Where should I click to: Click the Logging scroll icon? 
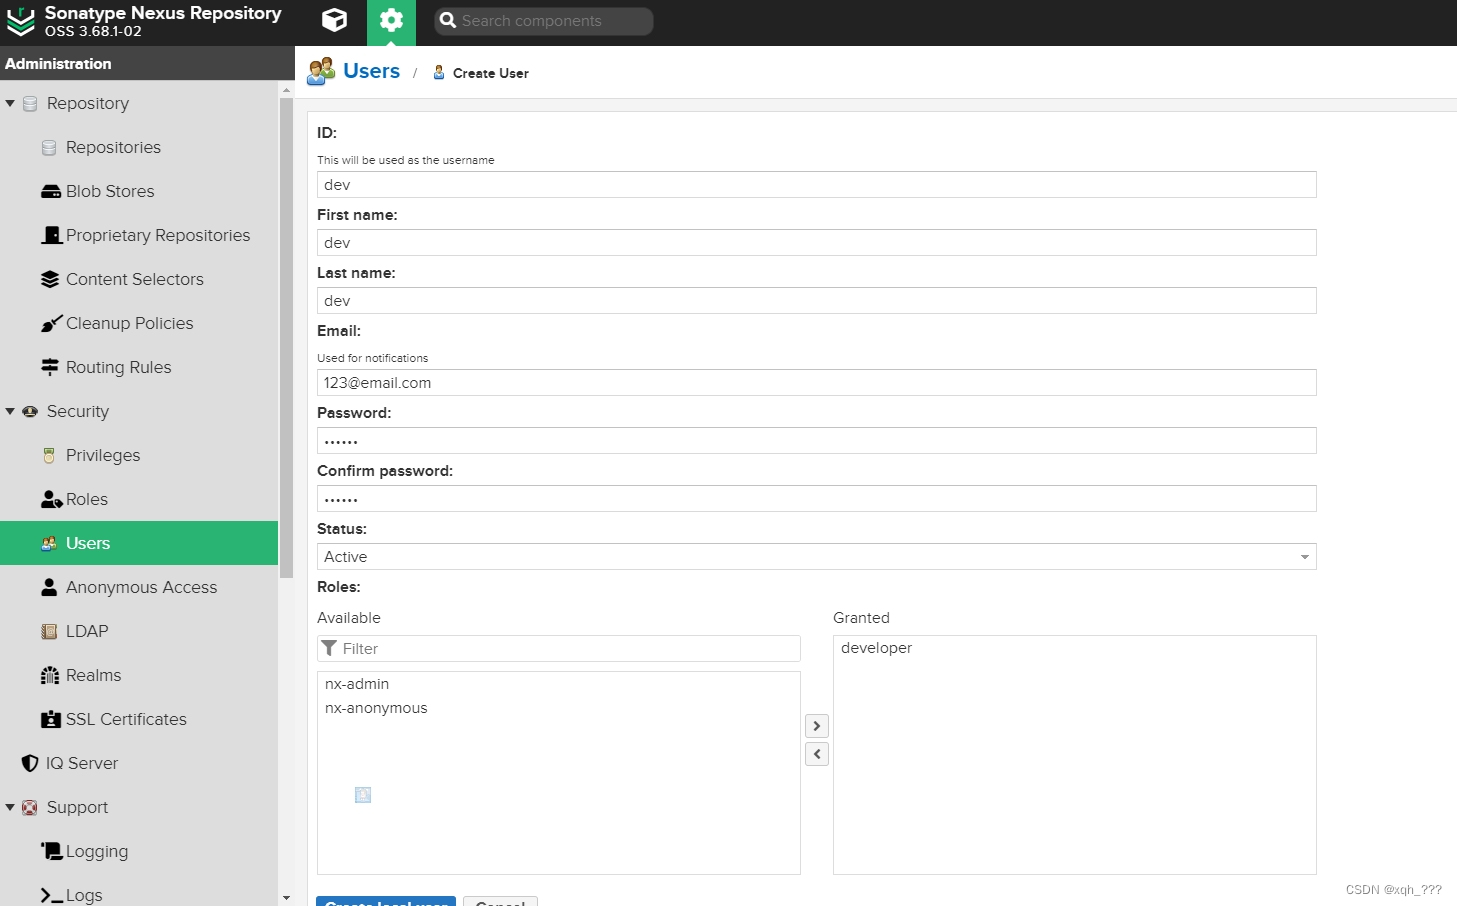click(52, 851)
